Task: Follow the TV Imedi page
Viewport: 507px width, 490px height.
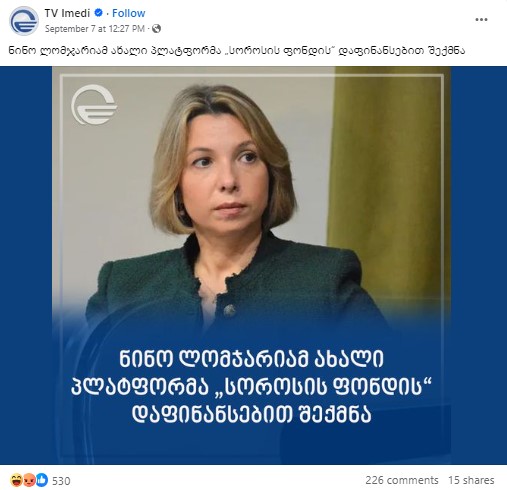Action: click(128, 13)
